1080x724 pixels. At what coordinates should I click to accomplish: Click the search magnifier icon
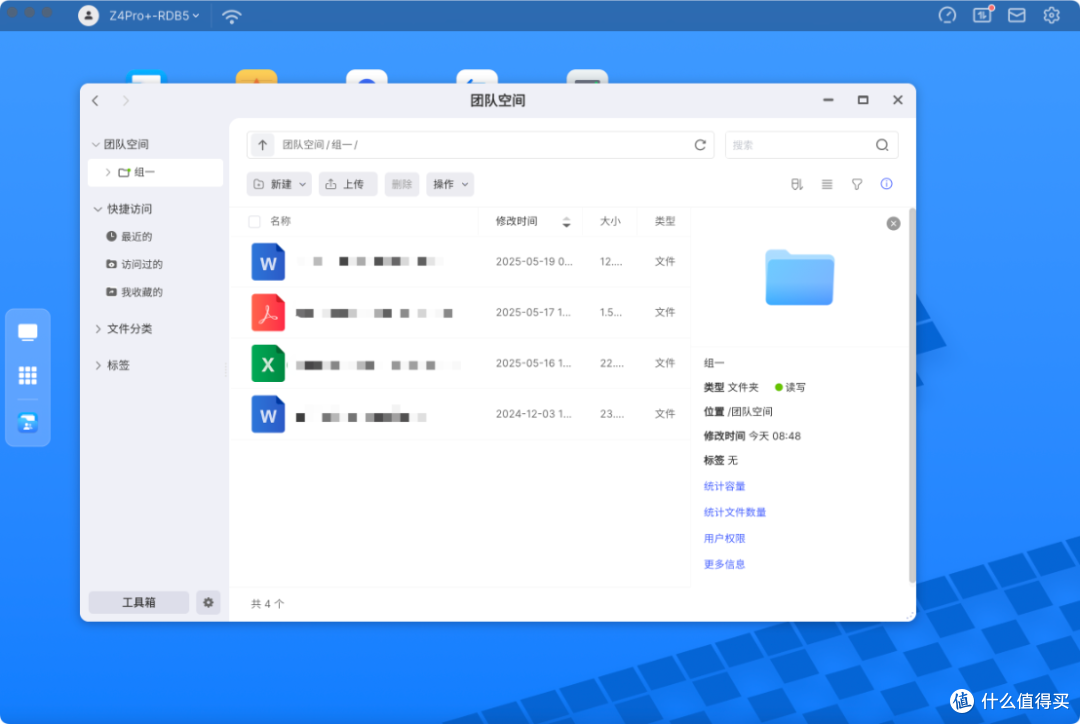[x=882, y=145]
